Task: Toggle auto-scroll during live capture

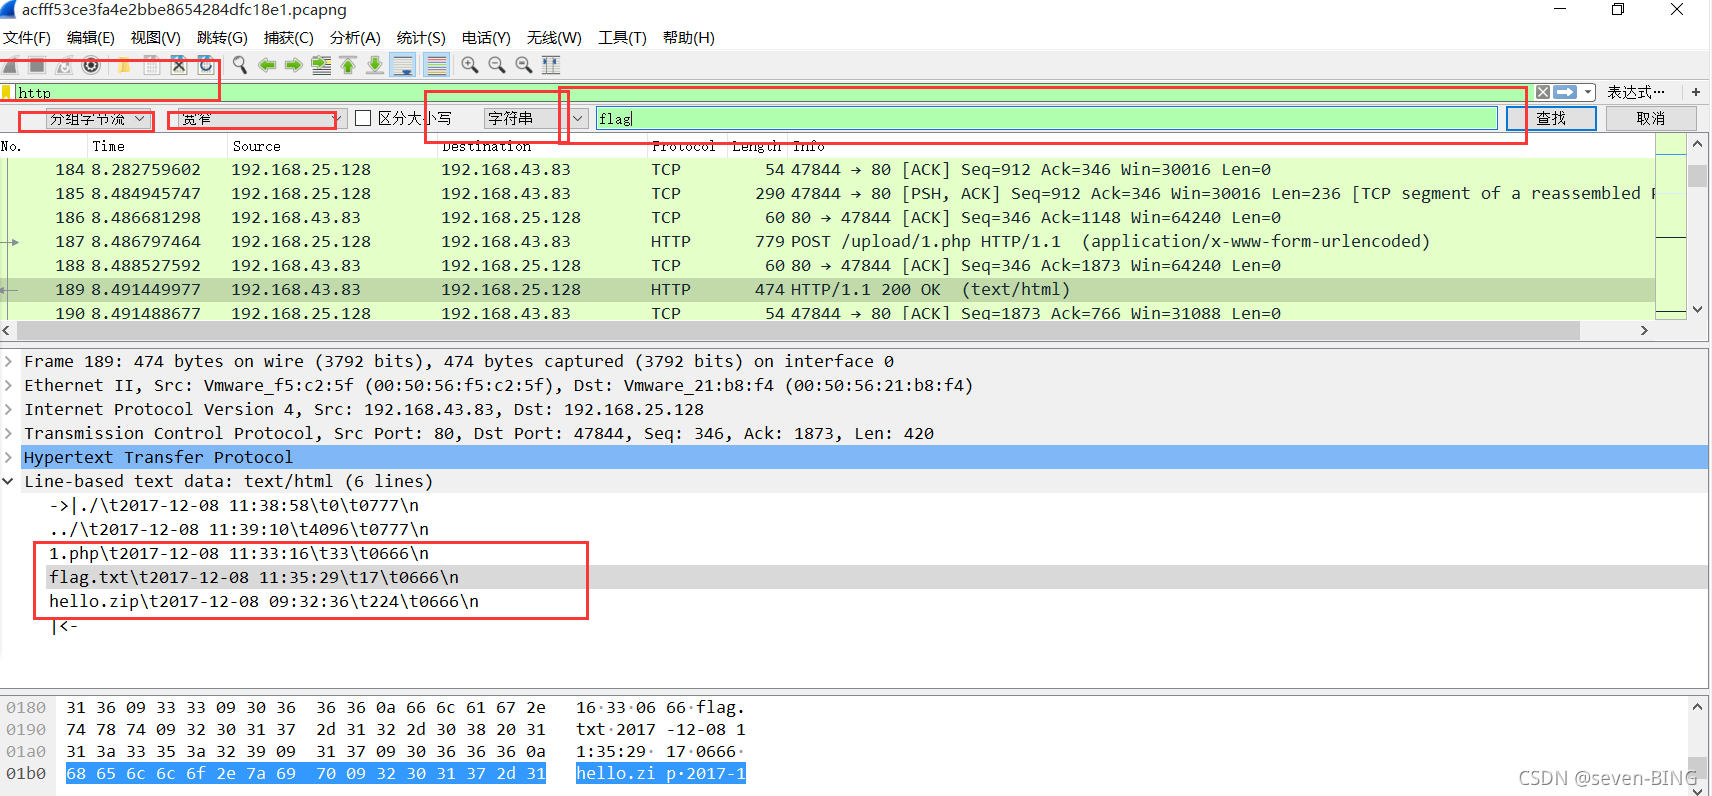Action: coord(403,65)
